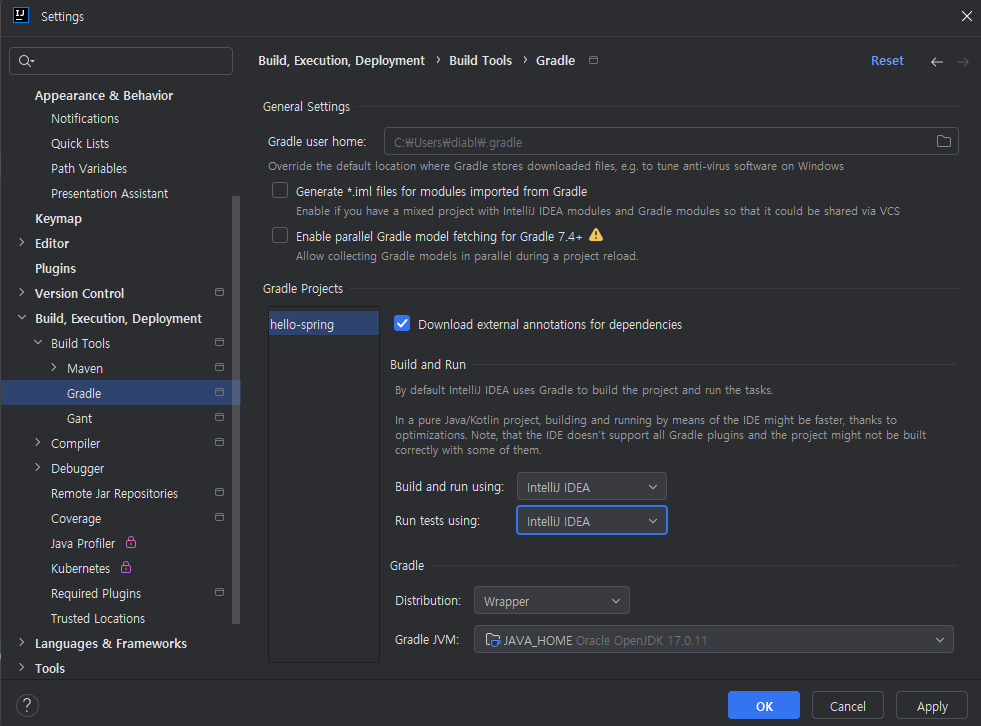981x726 pixels.
Task: Click the project icon beside Build Tools
Action: (x=220, y=342)
